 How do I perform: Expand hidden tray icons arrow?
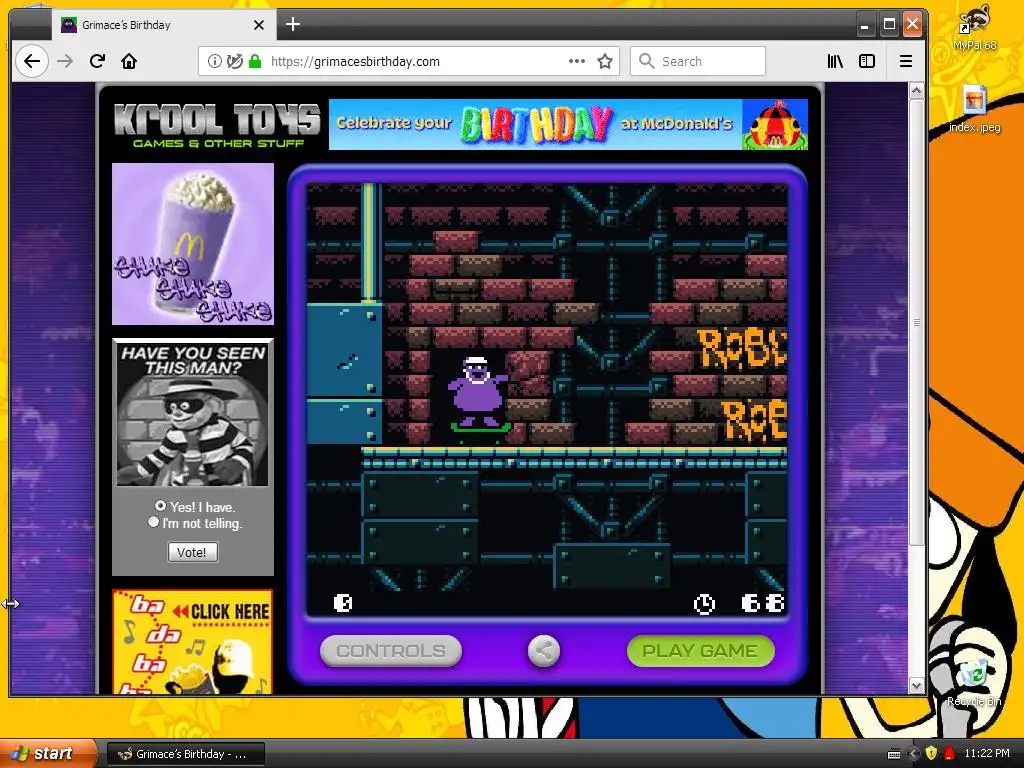pyautogui.click(x=913, y=754)
